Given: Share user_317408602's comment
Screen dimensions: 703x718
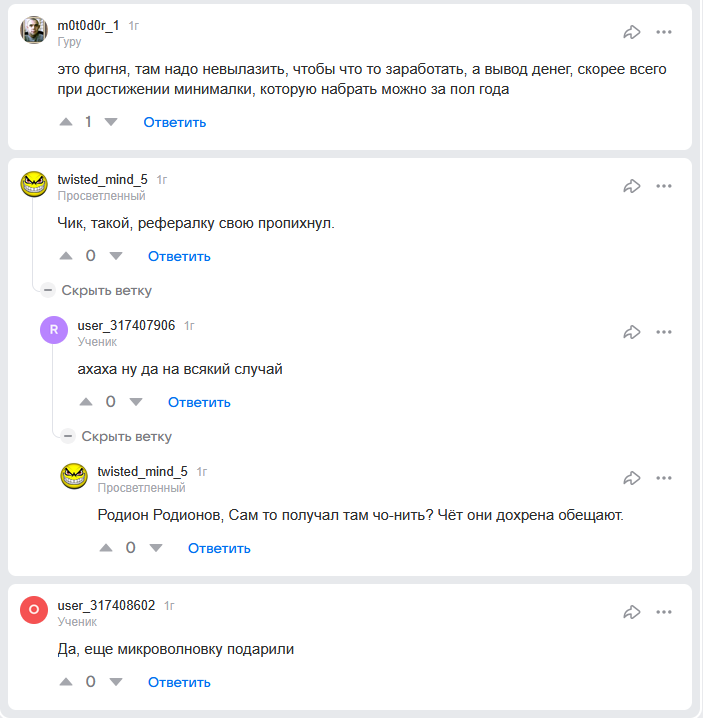Looking at the screenshot, I should 632,612.
